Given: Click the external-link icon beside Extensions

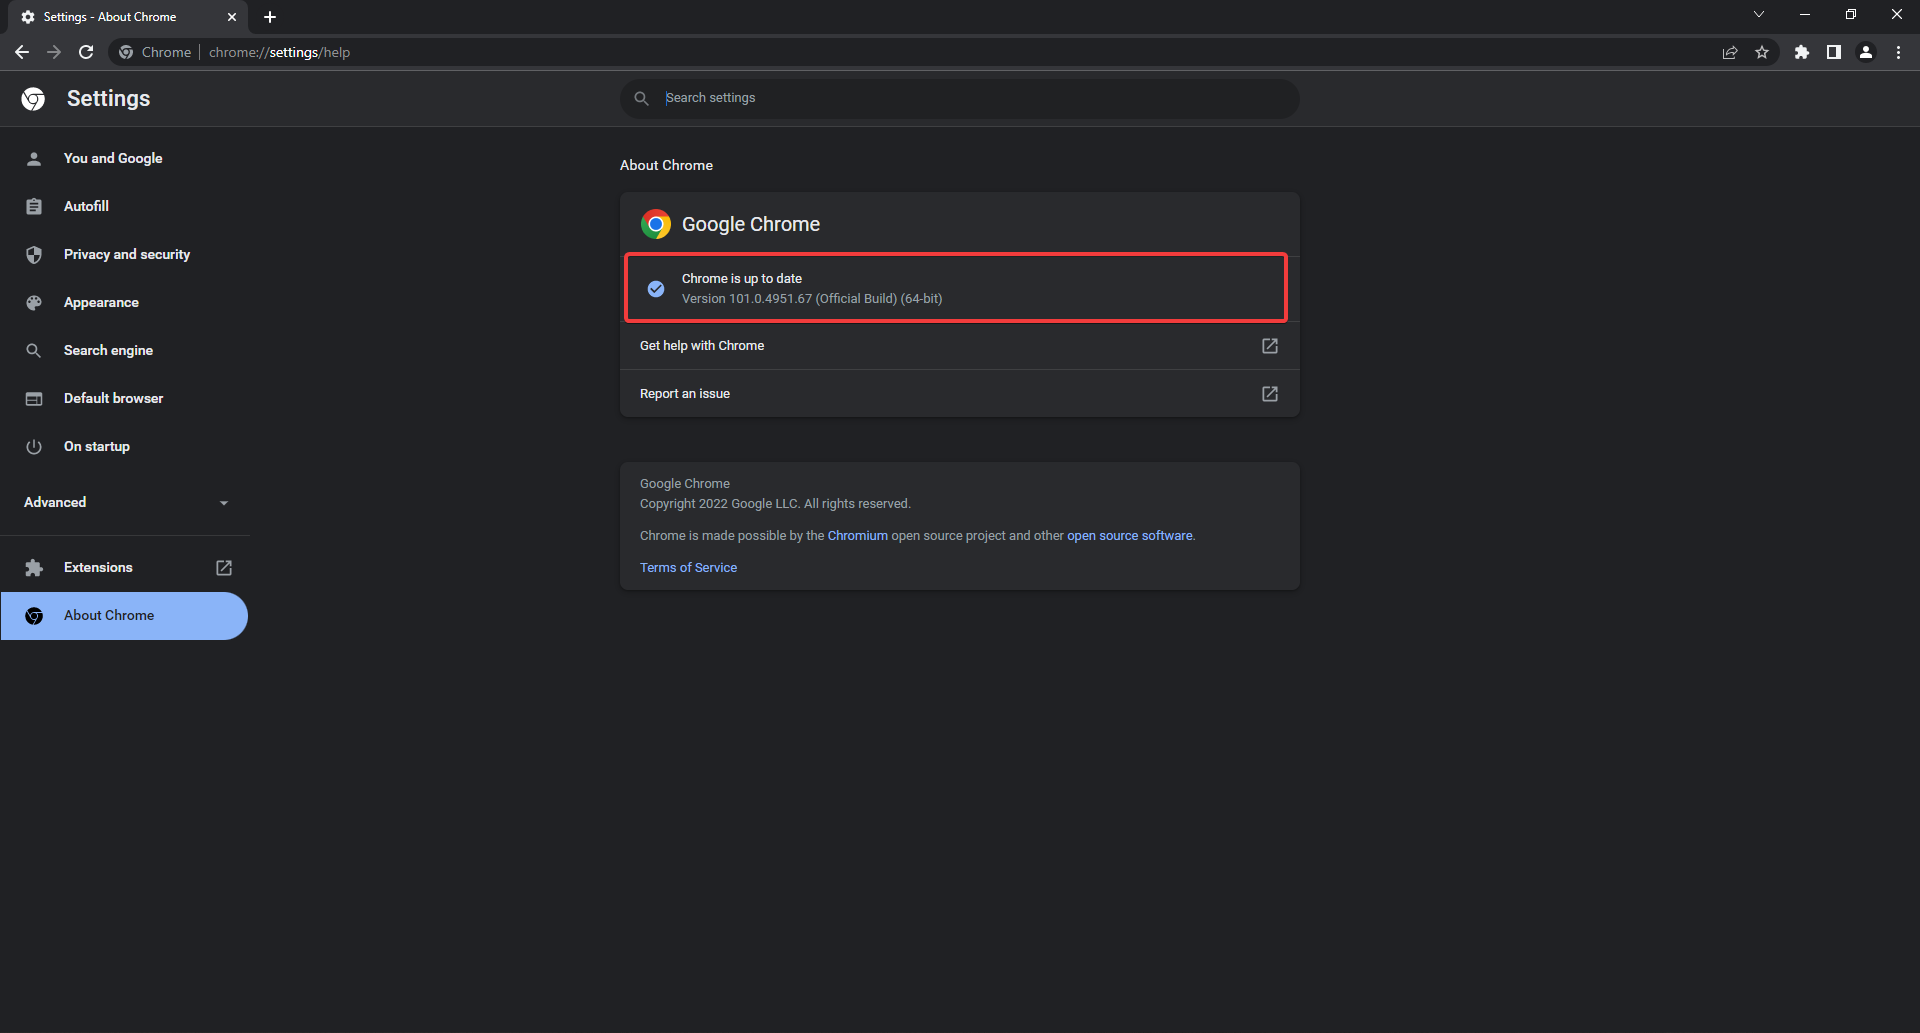Looking at the screenshot, I should pyautogui.click(x=224, y=568).
